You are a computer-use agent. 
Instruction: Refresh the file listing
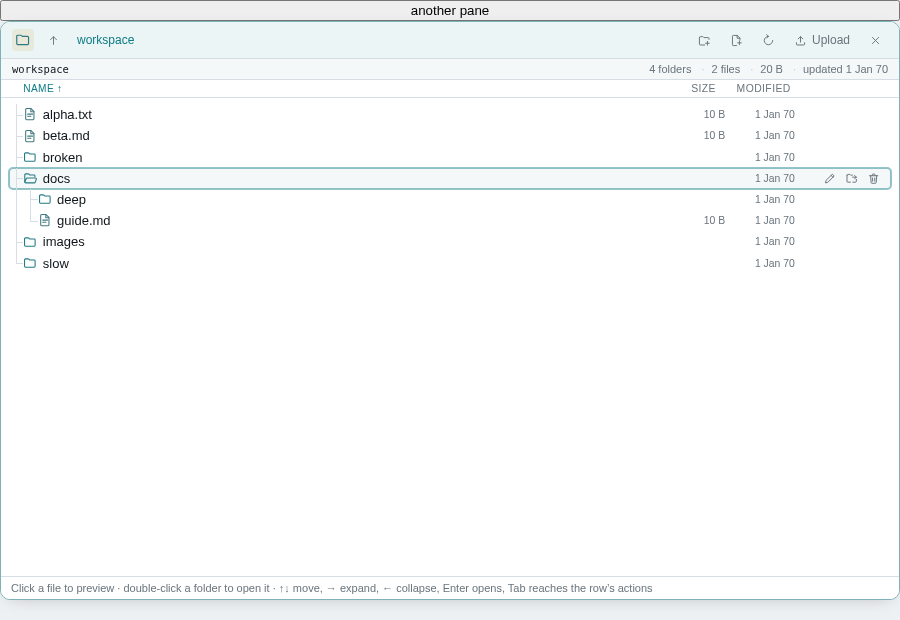pyautogui.click(x=769, y=40)
